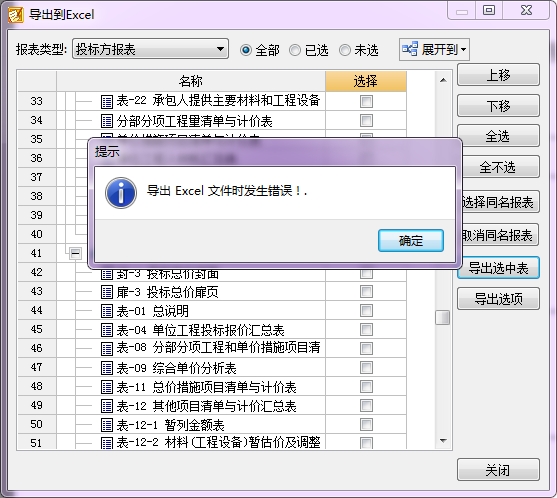Screen dimensions: 557x498
Task: Click the scrollbar down arrow of the list
Action: point(443,441)
